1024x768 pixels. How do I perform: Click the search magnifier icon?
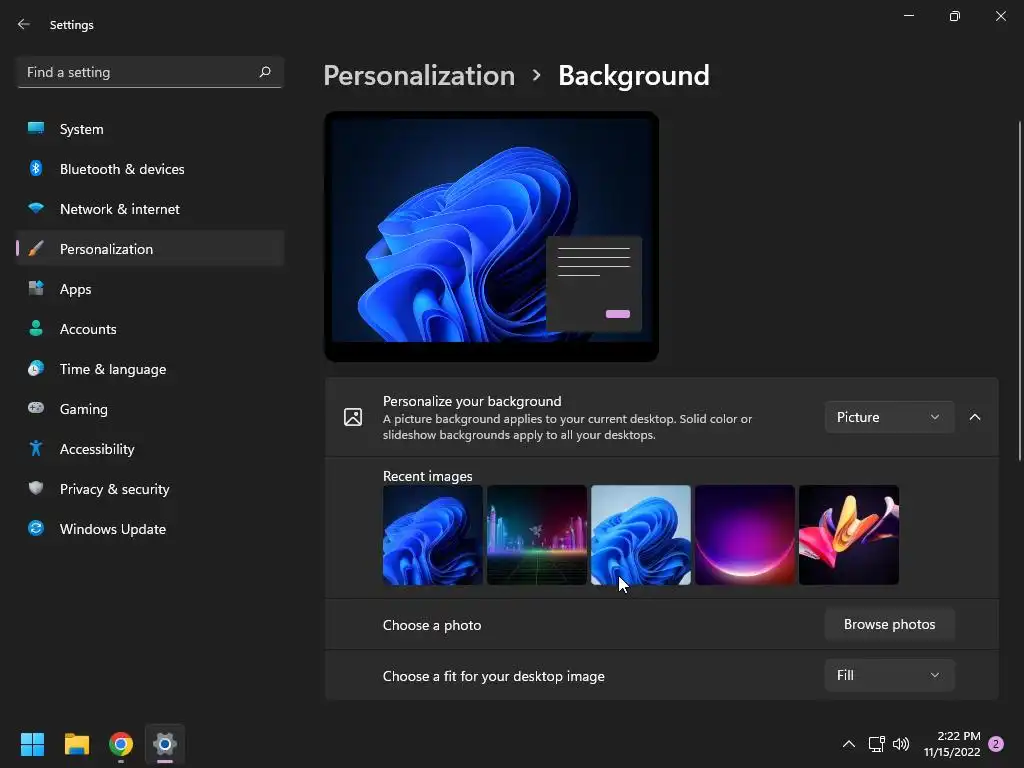coord(264,72)
